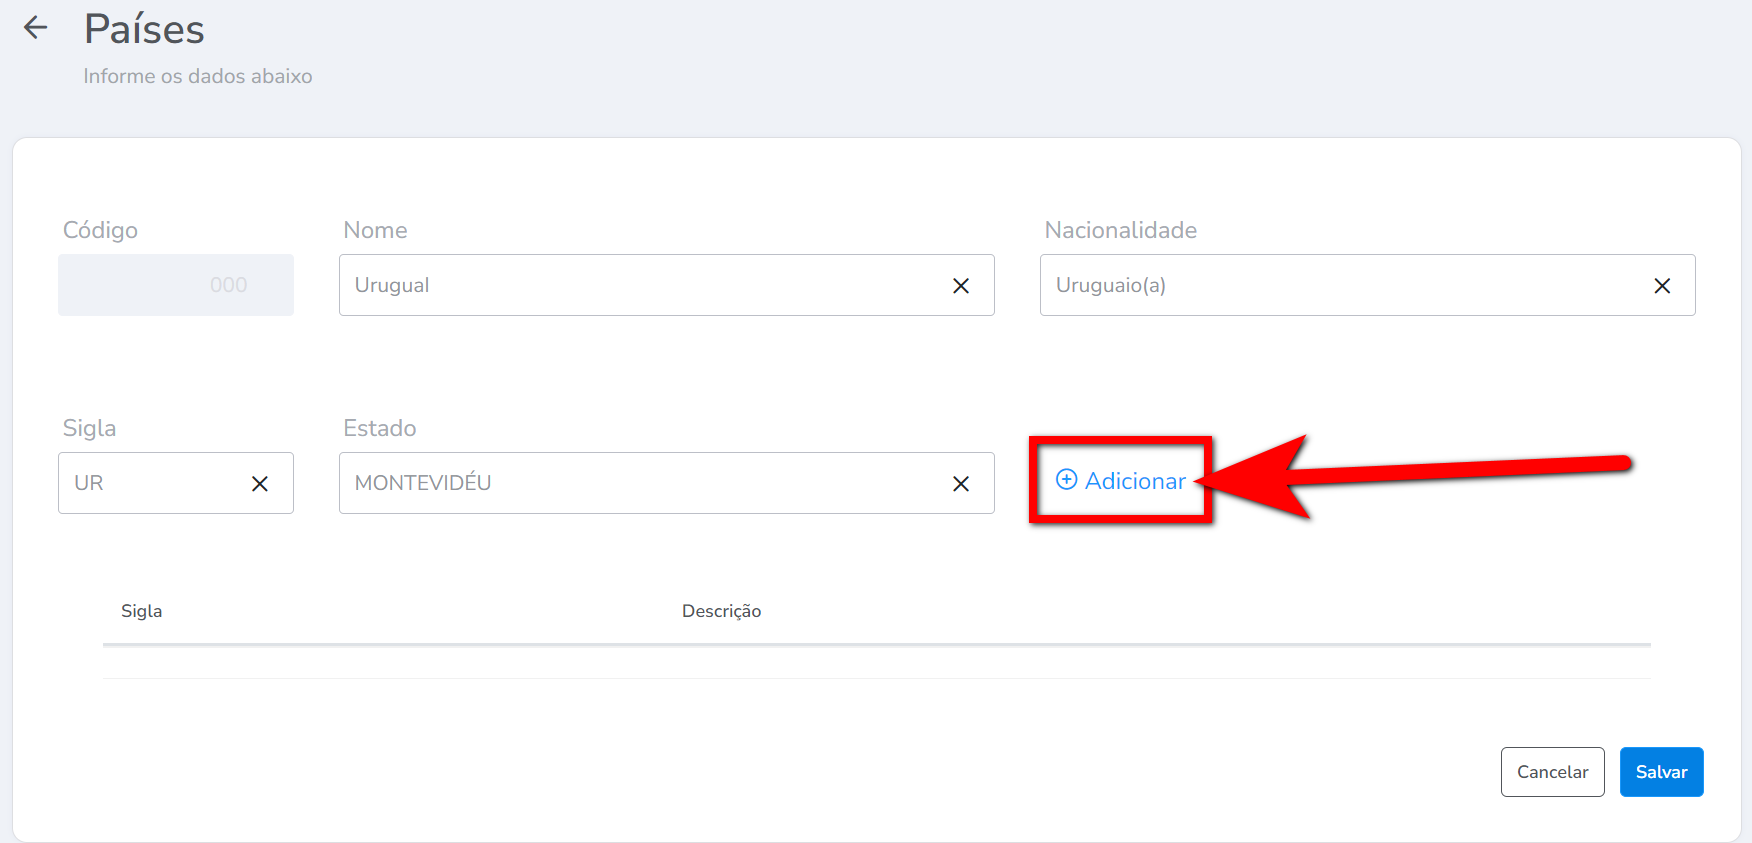Viewport: 1752px width, 843px height.
Task: Click the Nacionalidade label above its field
Action: [x=1120, y=231]
